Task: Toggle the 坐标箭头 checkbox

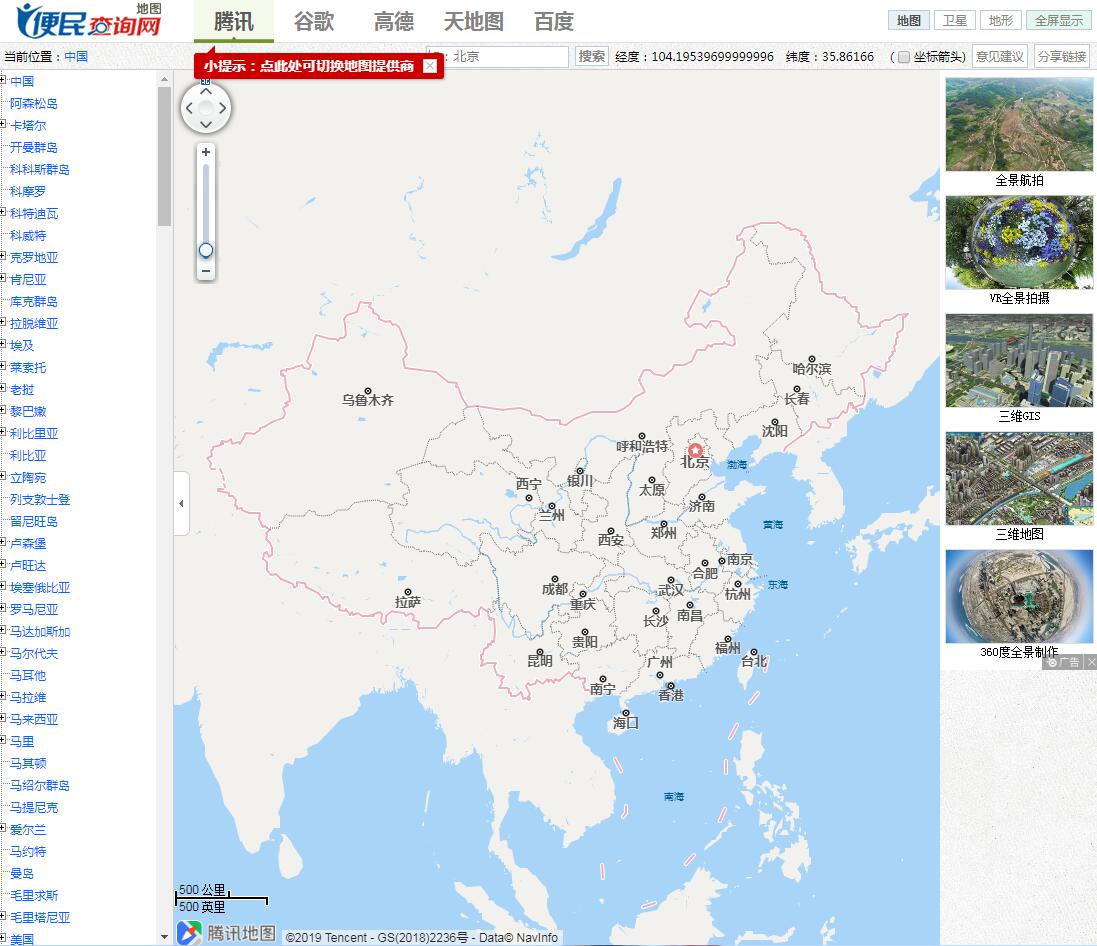Action: click(904, 57)
